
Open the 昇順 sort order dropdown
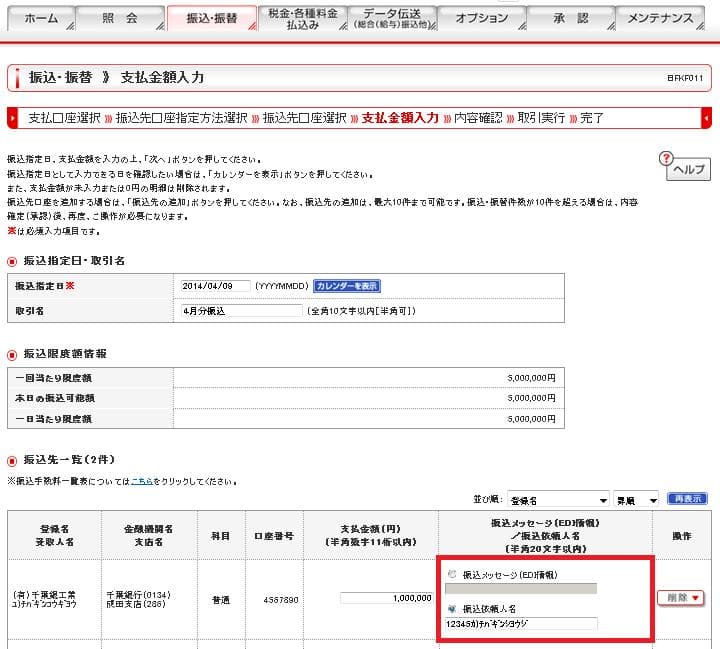636,499
